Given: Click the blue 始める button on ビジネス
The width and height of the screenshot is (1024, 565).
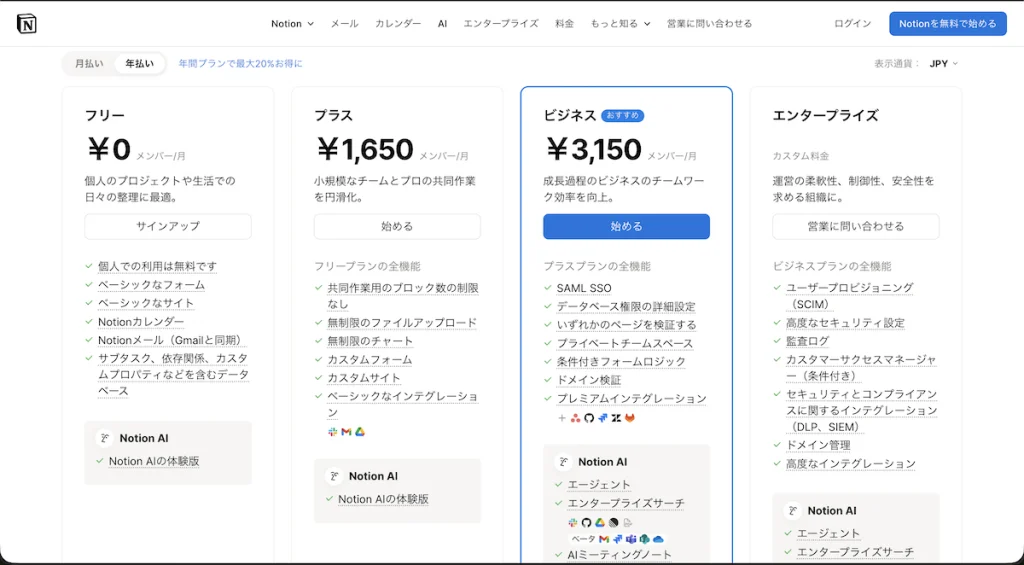Looking at the screenshot, I should coord(626,227).
